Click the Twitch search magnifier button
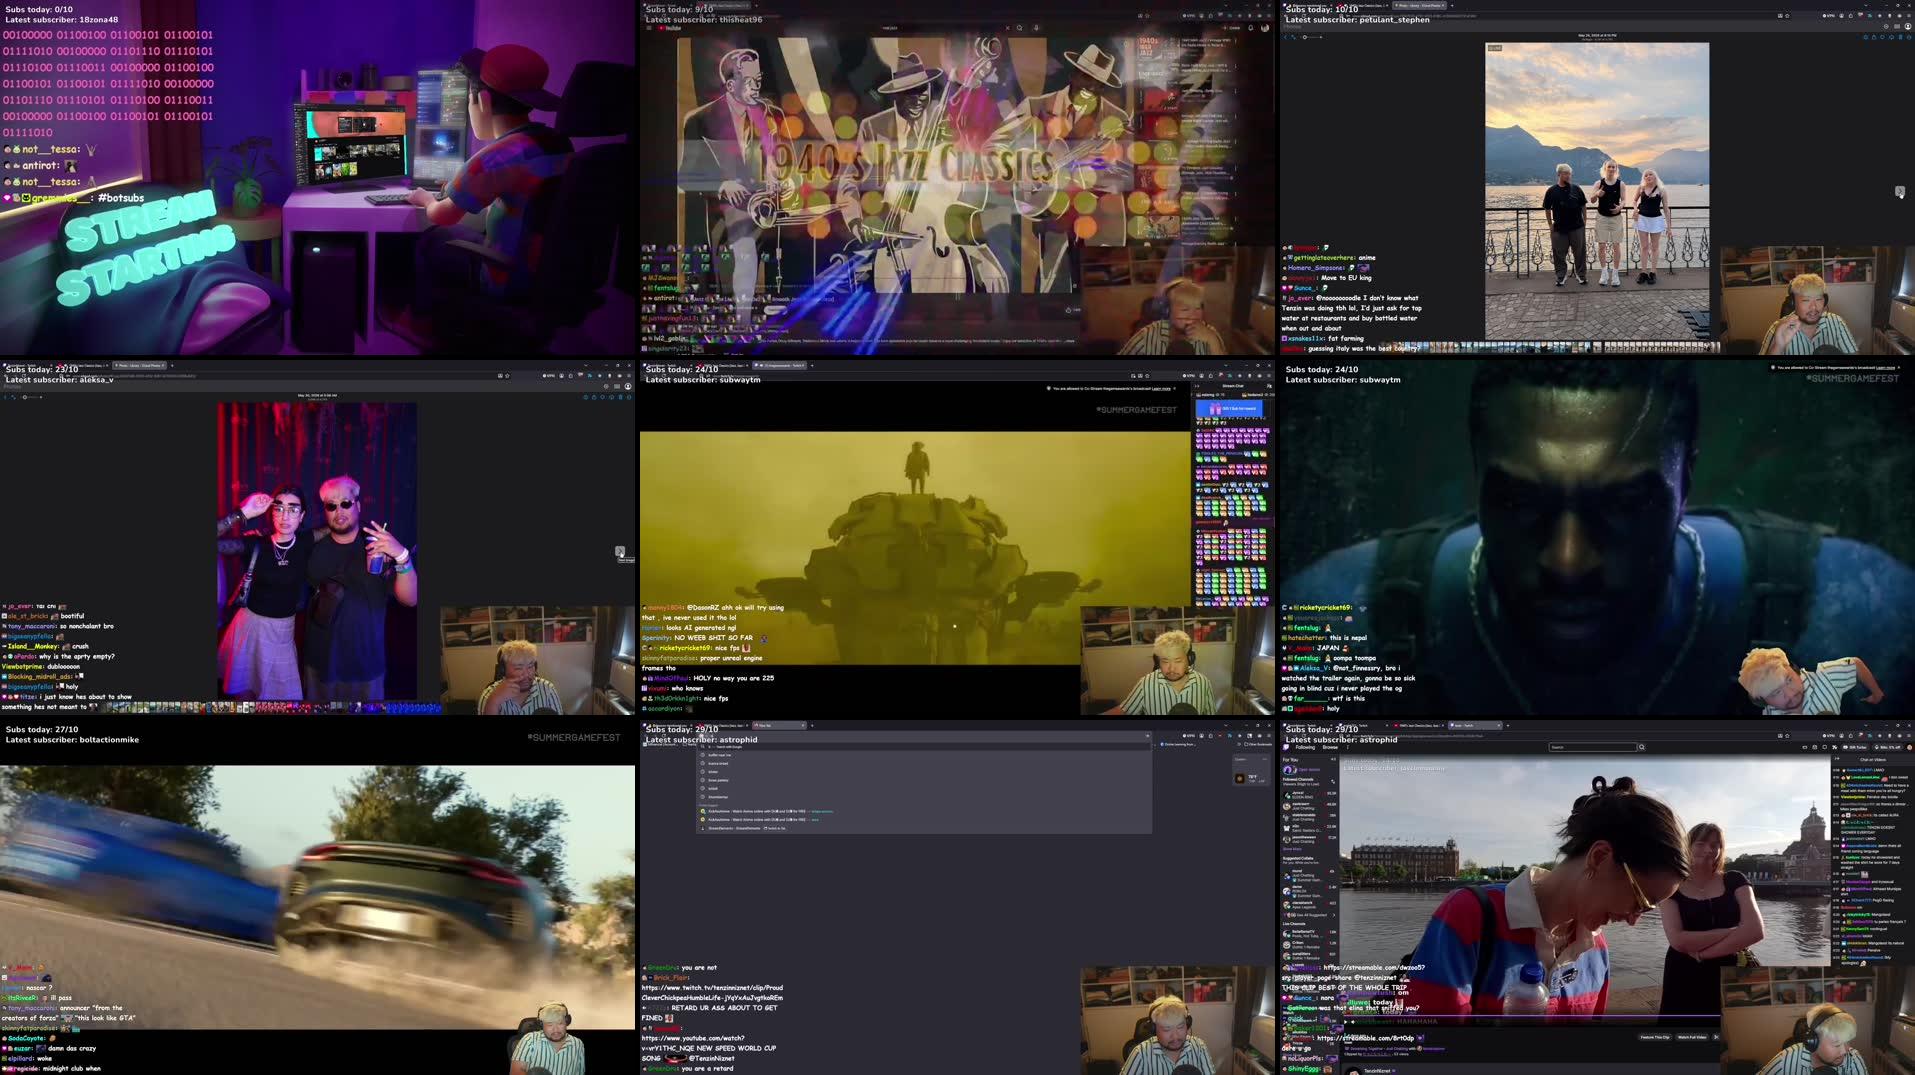This screenshot has height=1075, width=1915. [x=1642, y=747]
